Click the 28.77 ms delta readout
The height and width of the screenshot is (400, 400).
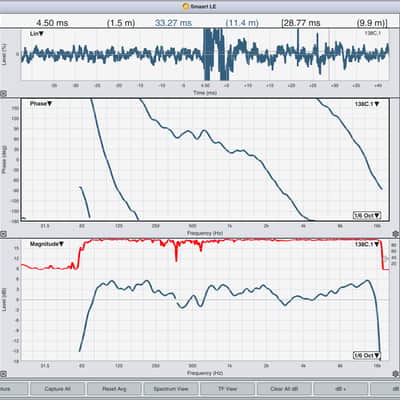[301, 23]
